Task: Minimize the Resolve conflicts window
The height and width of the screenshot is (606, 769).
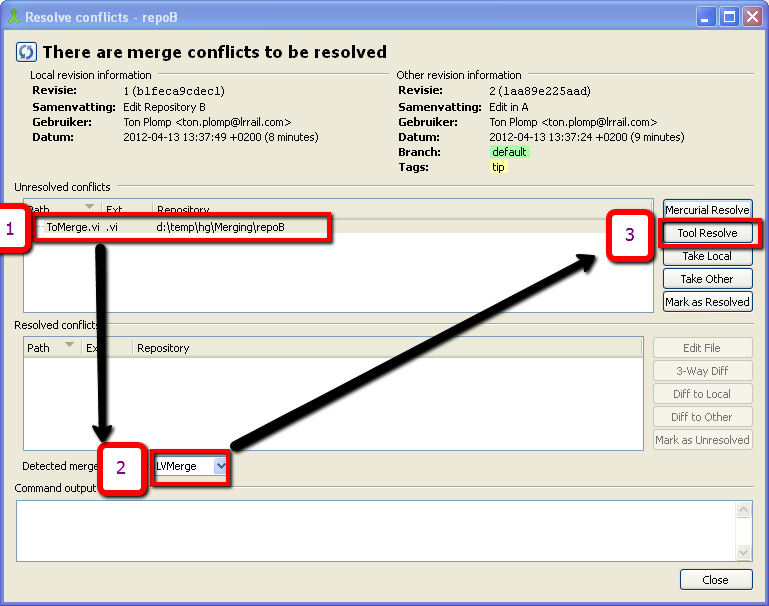Action: click(x=707, y=17)
